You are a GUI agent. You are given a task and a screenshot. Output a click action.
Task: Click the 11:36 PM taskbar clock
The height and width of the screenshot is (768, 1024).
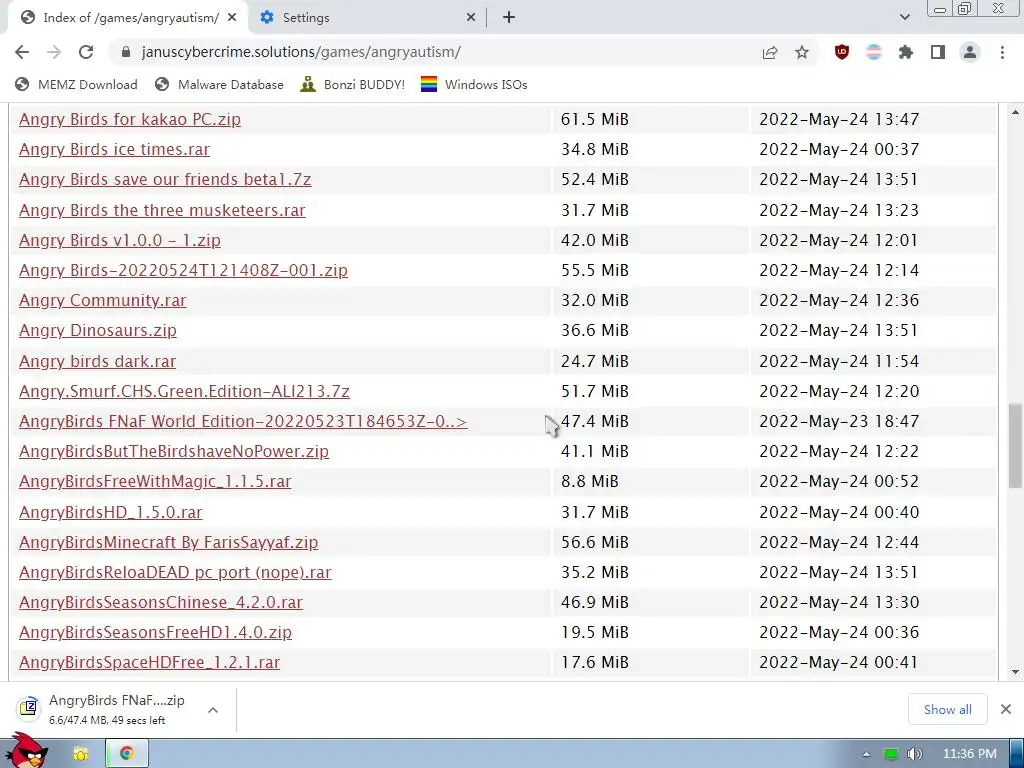[x=970, y=754]
